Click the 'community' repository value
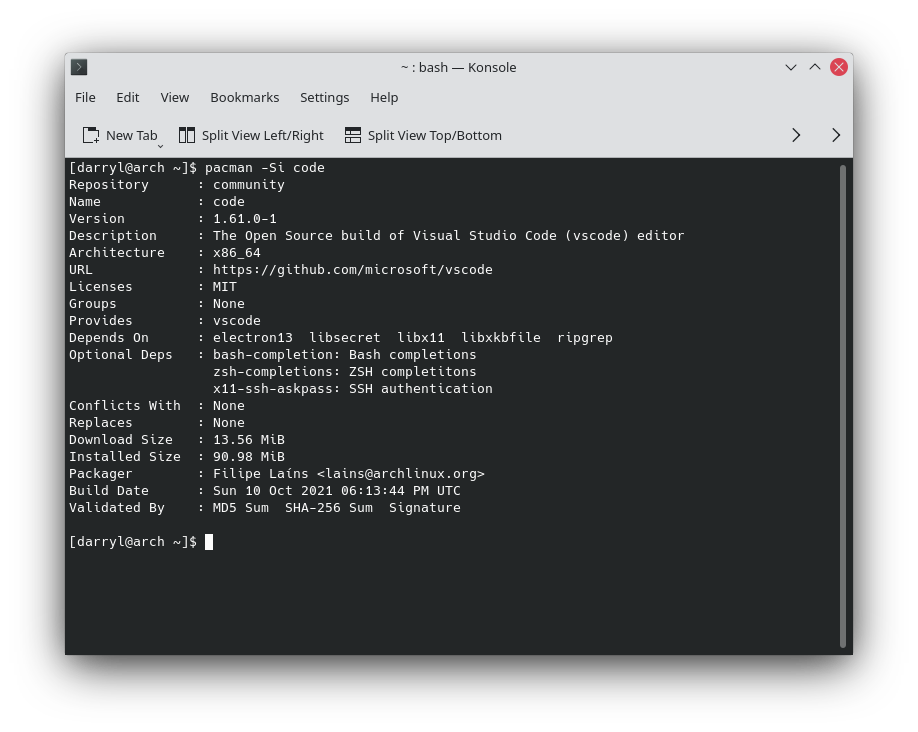This screenshot has height=732, width=918. 249,185
